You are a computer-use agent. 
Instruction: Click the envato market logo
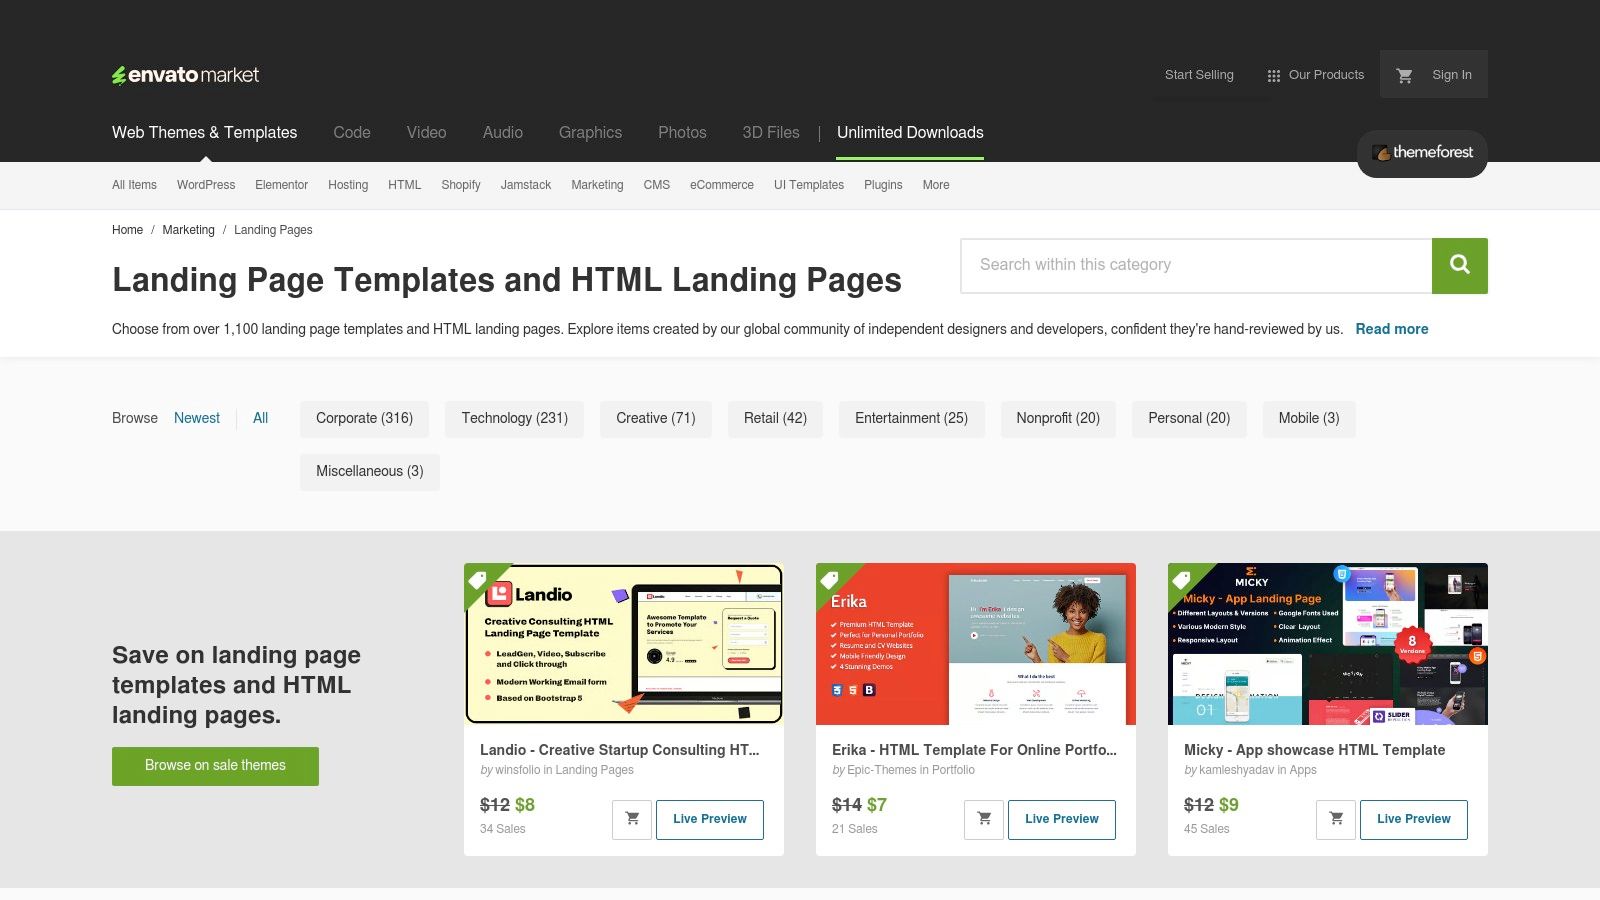tap(185, 74)
